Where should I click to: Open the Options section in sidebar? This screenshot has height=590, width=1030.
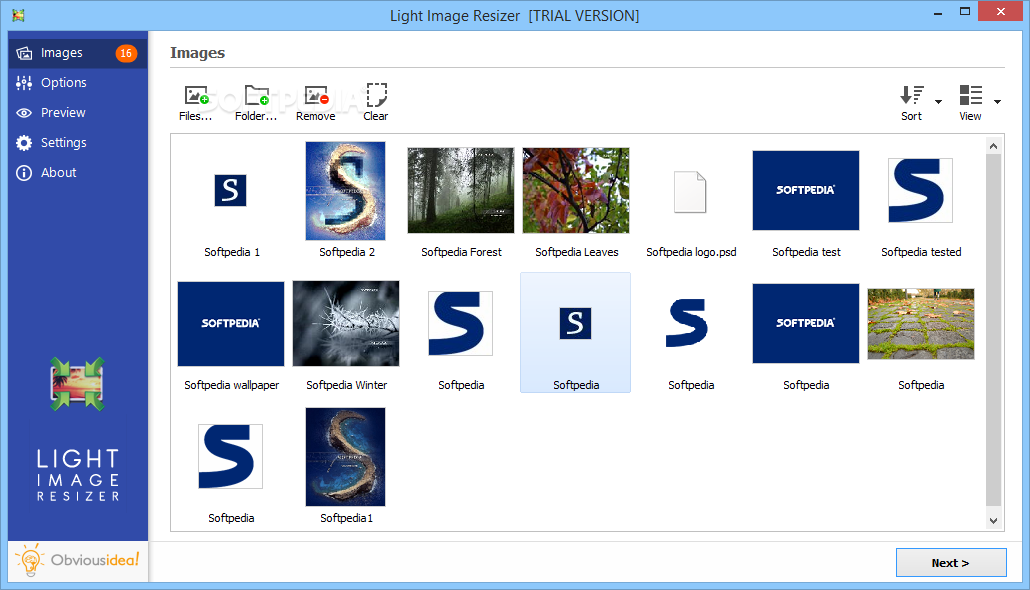[x=78, y=83]
